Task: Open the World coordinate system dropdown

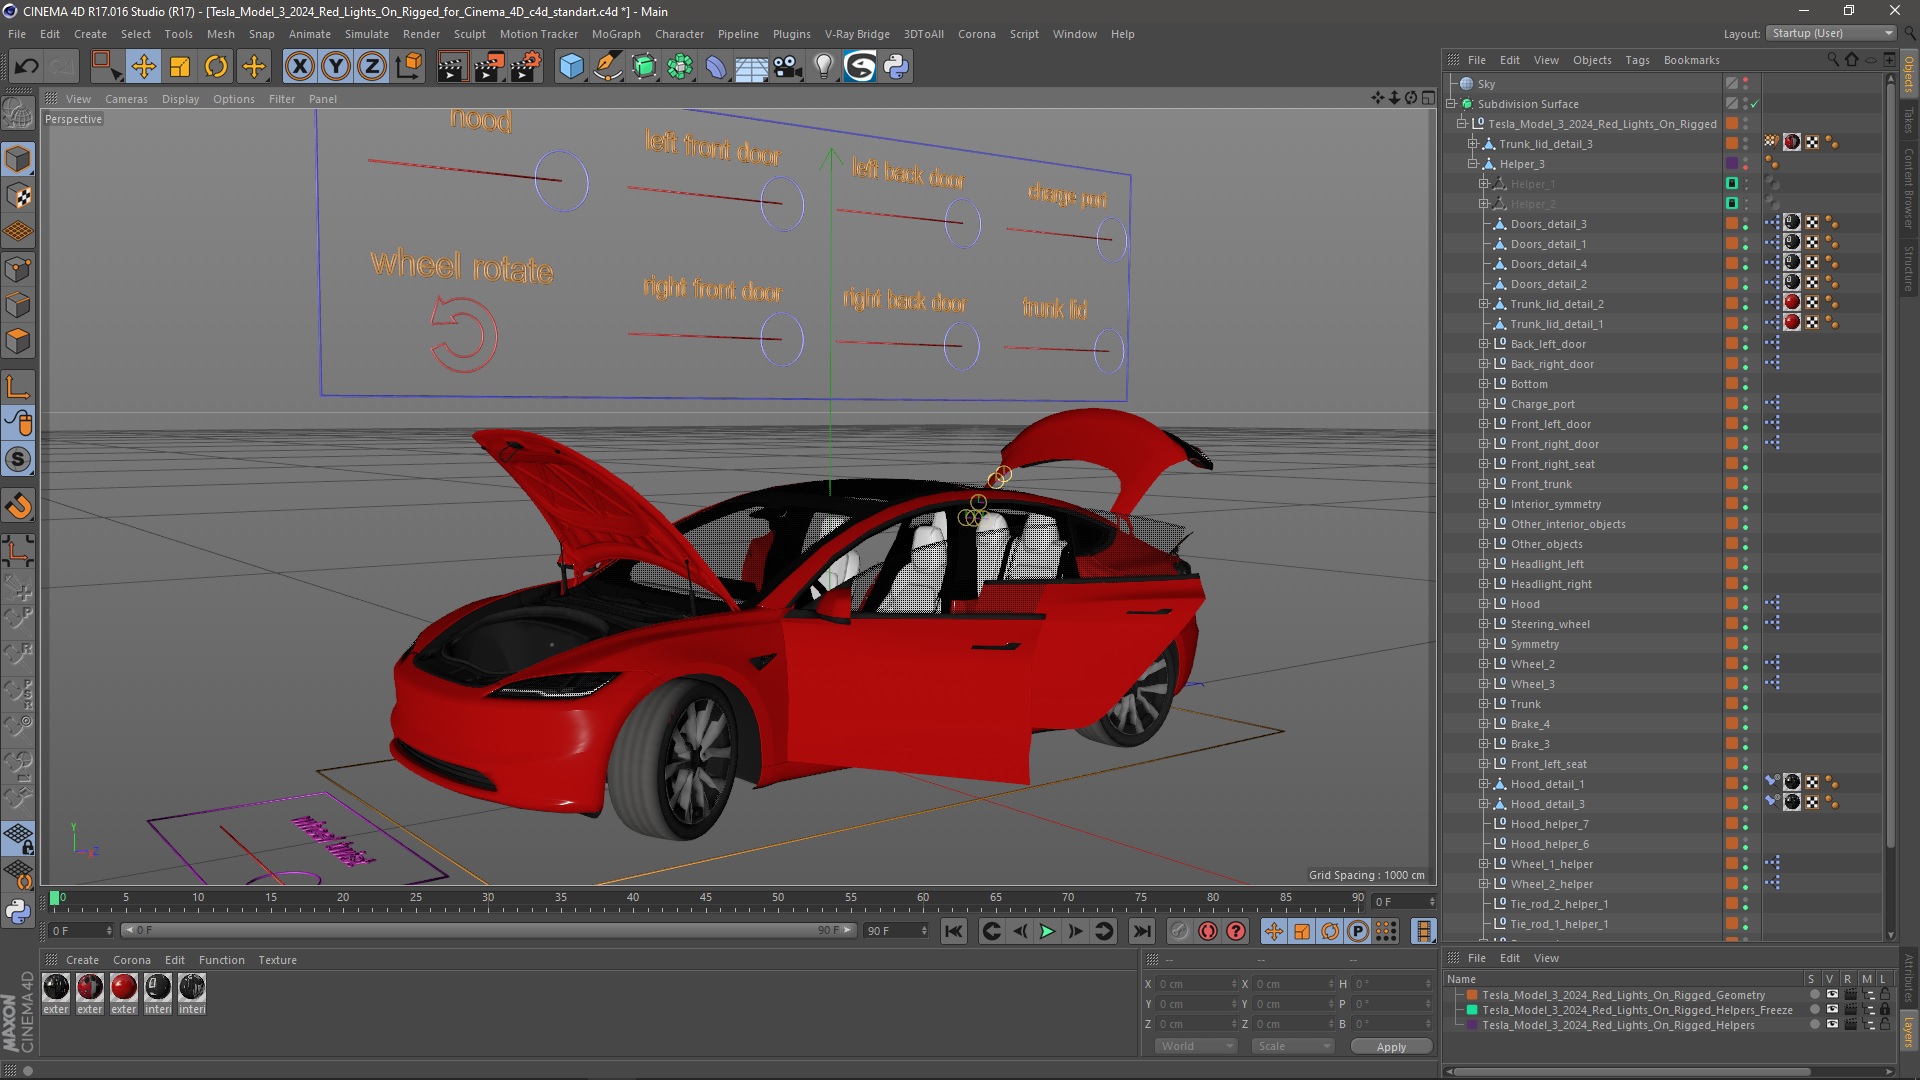Action: (1196, 1046)
